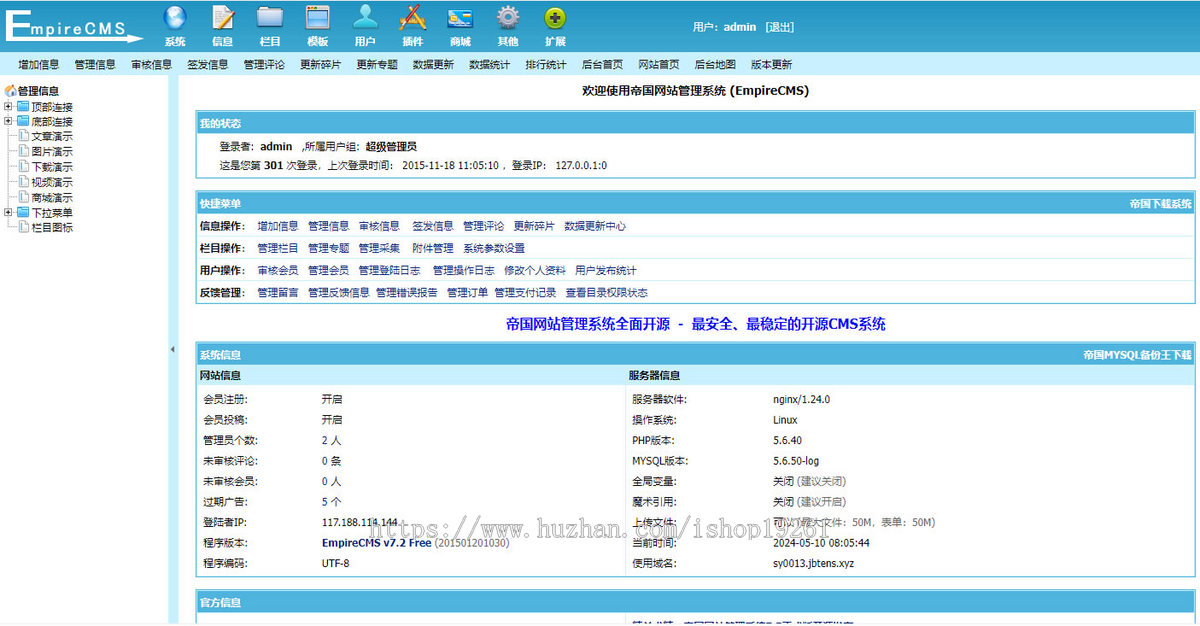Click the page icon of 视频演示
1200x626 pixels.
click(24, 182)
